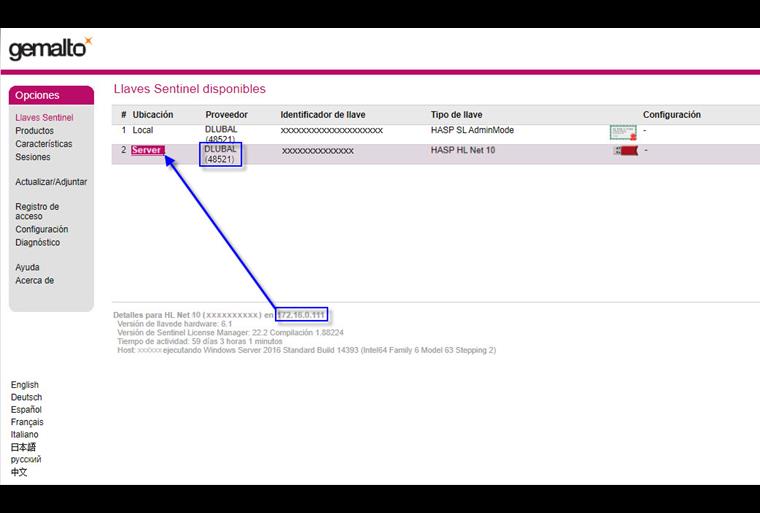Click the HASP SL AdminMode certificate icon
The width and height of the screenshot is (760, 513).
pyautogui.click(x=623, y=132)
